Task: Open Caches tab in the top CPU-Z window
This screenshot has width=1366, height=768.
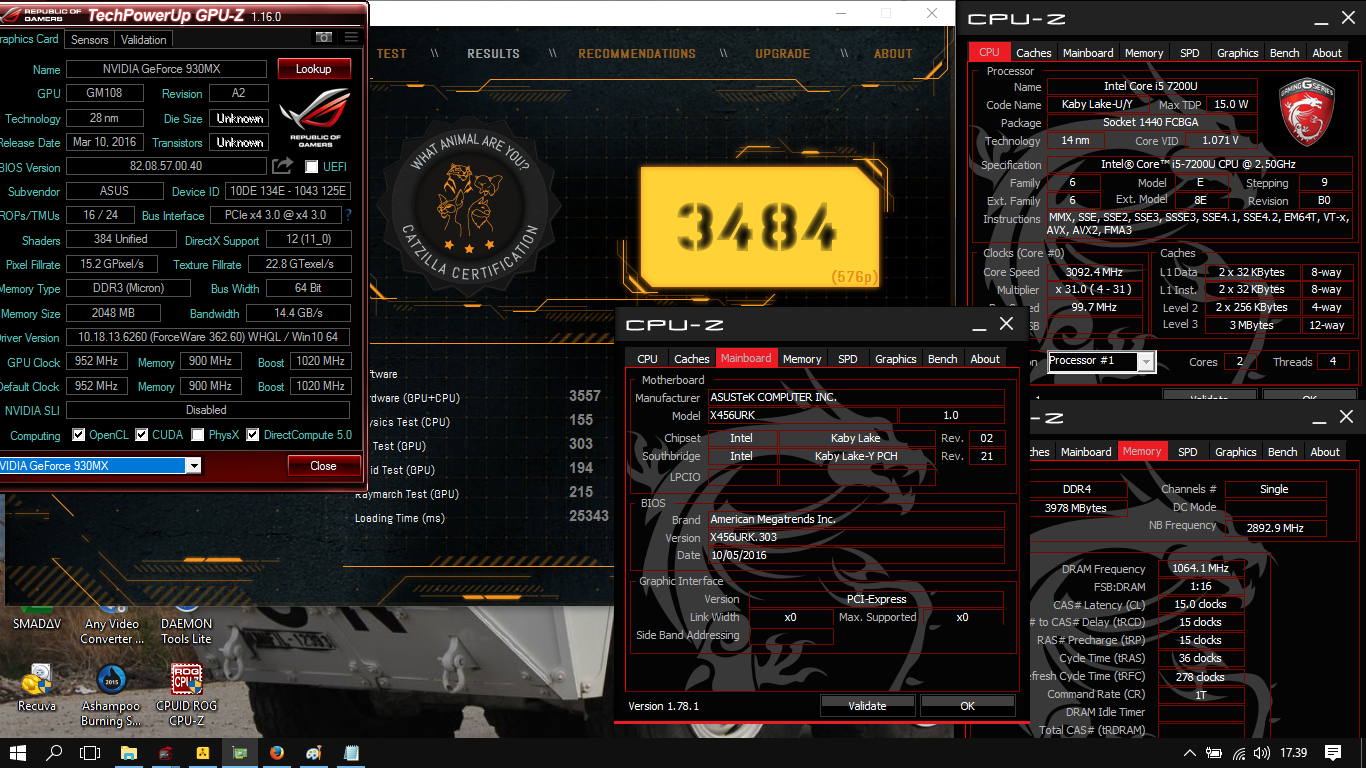Action: [1033, 53]
